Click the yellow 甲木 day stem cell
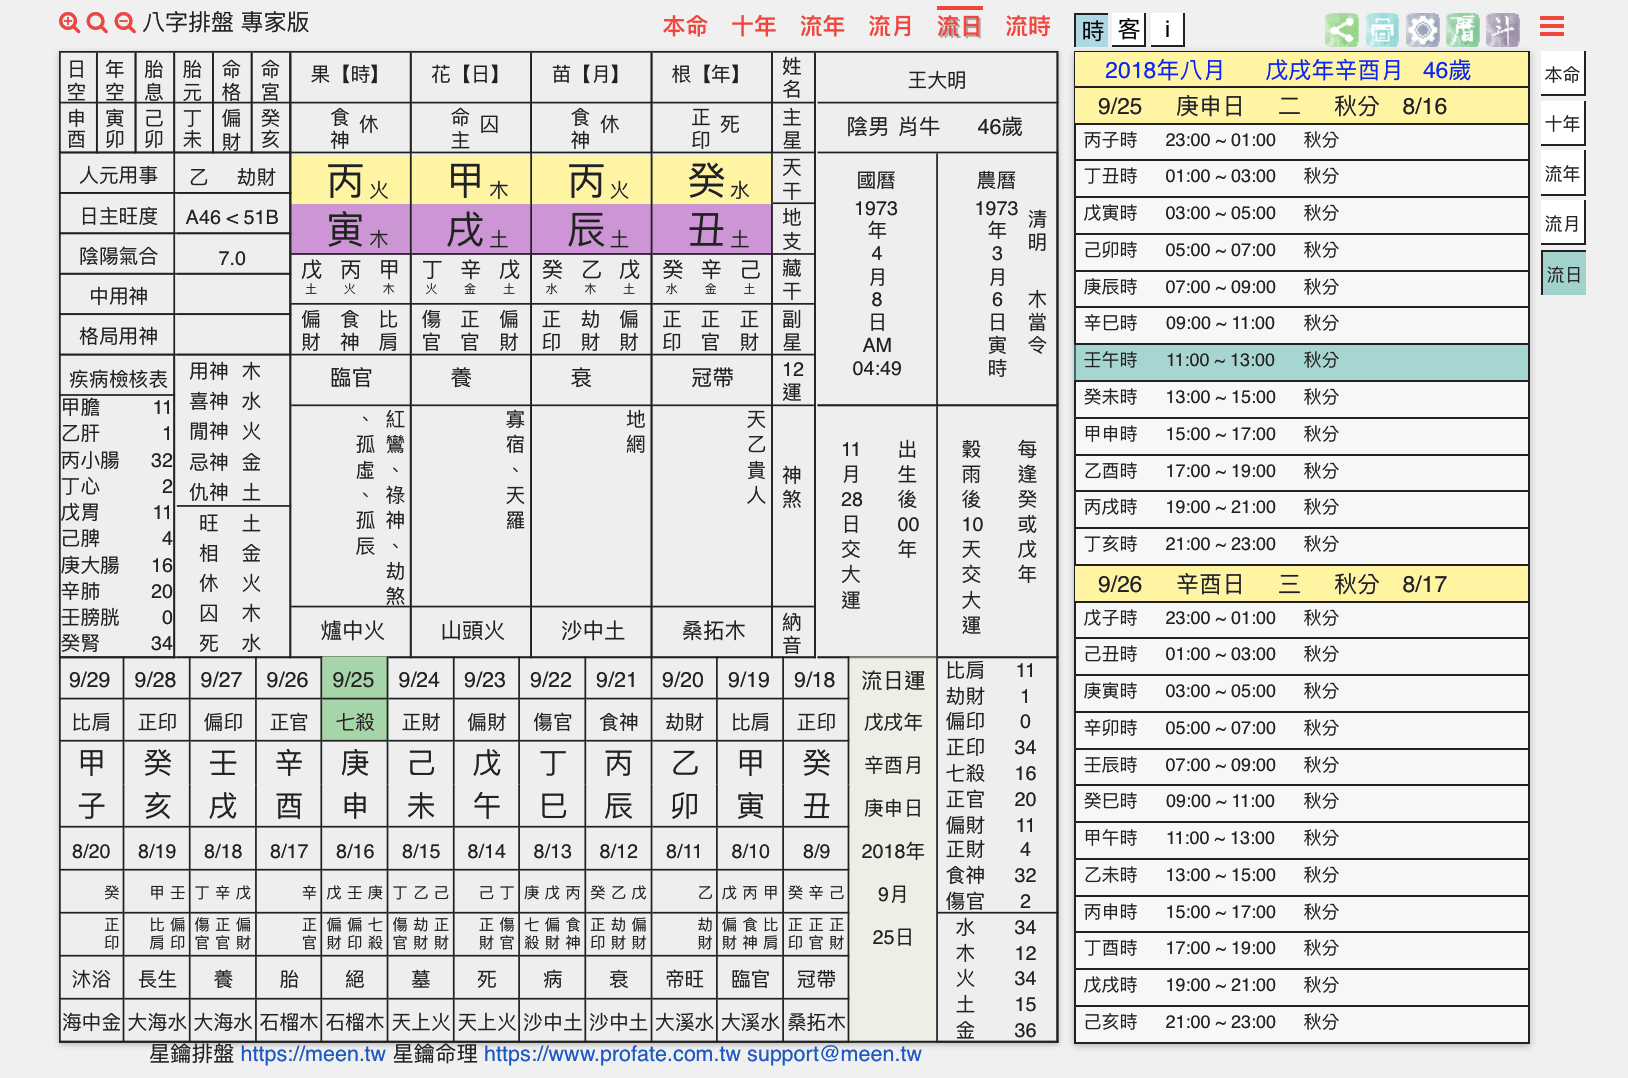 [x=471, y=180]
